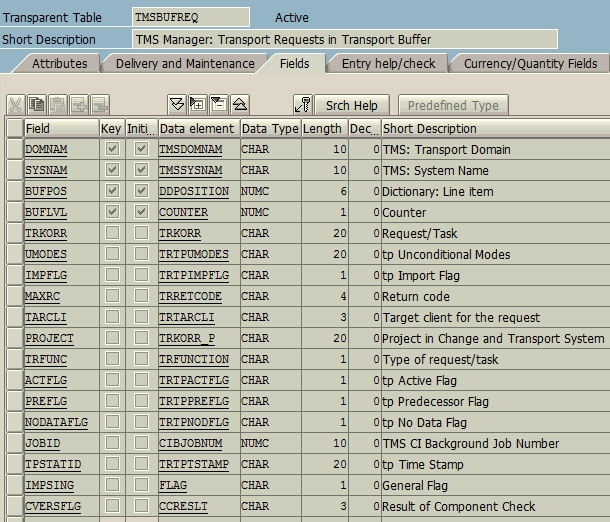Screen dimensions: 610x522
Task: Click the Length column header
Action: (324, 128)
